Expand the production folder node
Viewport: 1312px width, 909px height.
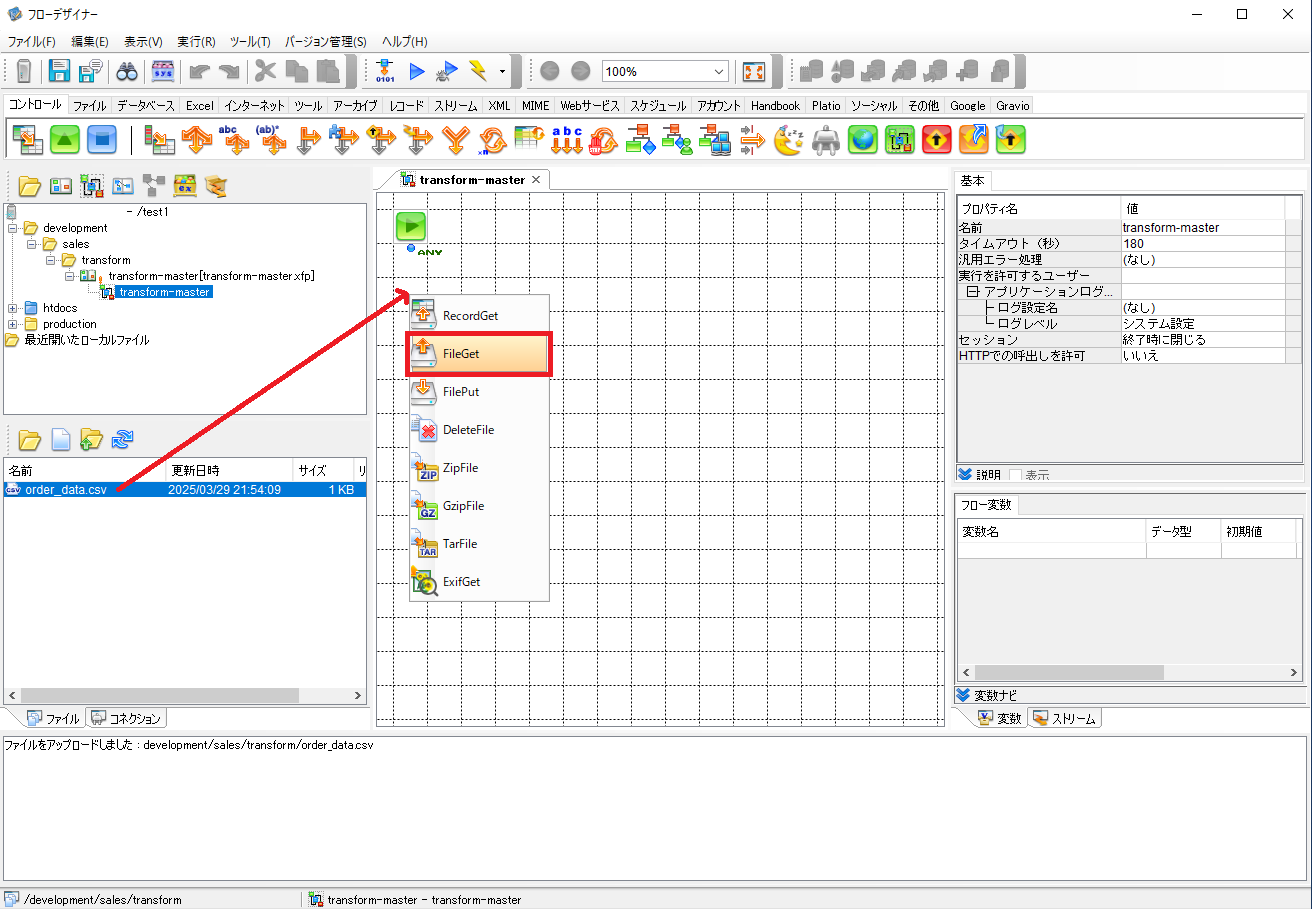(x=13, y=324)
